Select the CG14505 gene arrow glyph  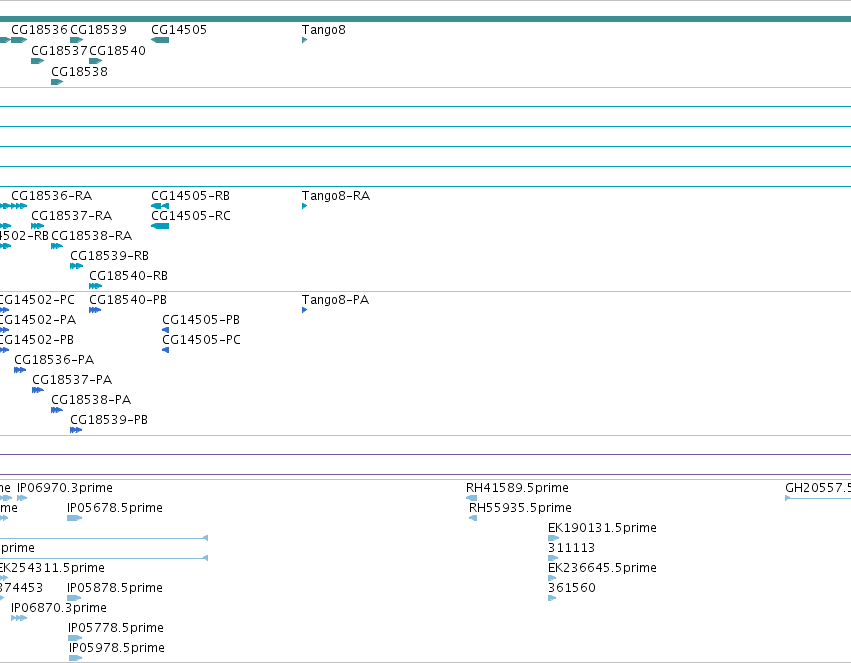(160, 40)
